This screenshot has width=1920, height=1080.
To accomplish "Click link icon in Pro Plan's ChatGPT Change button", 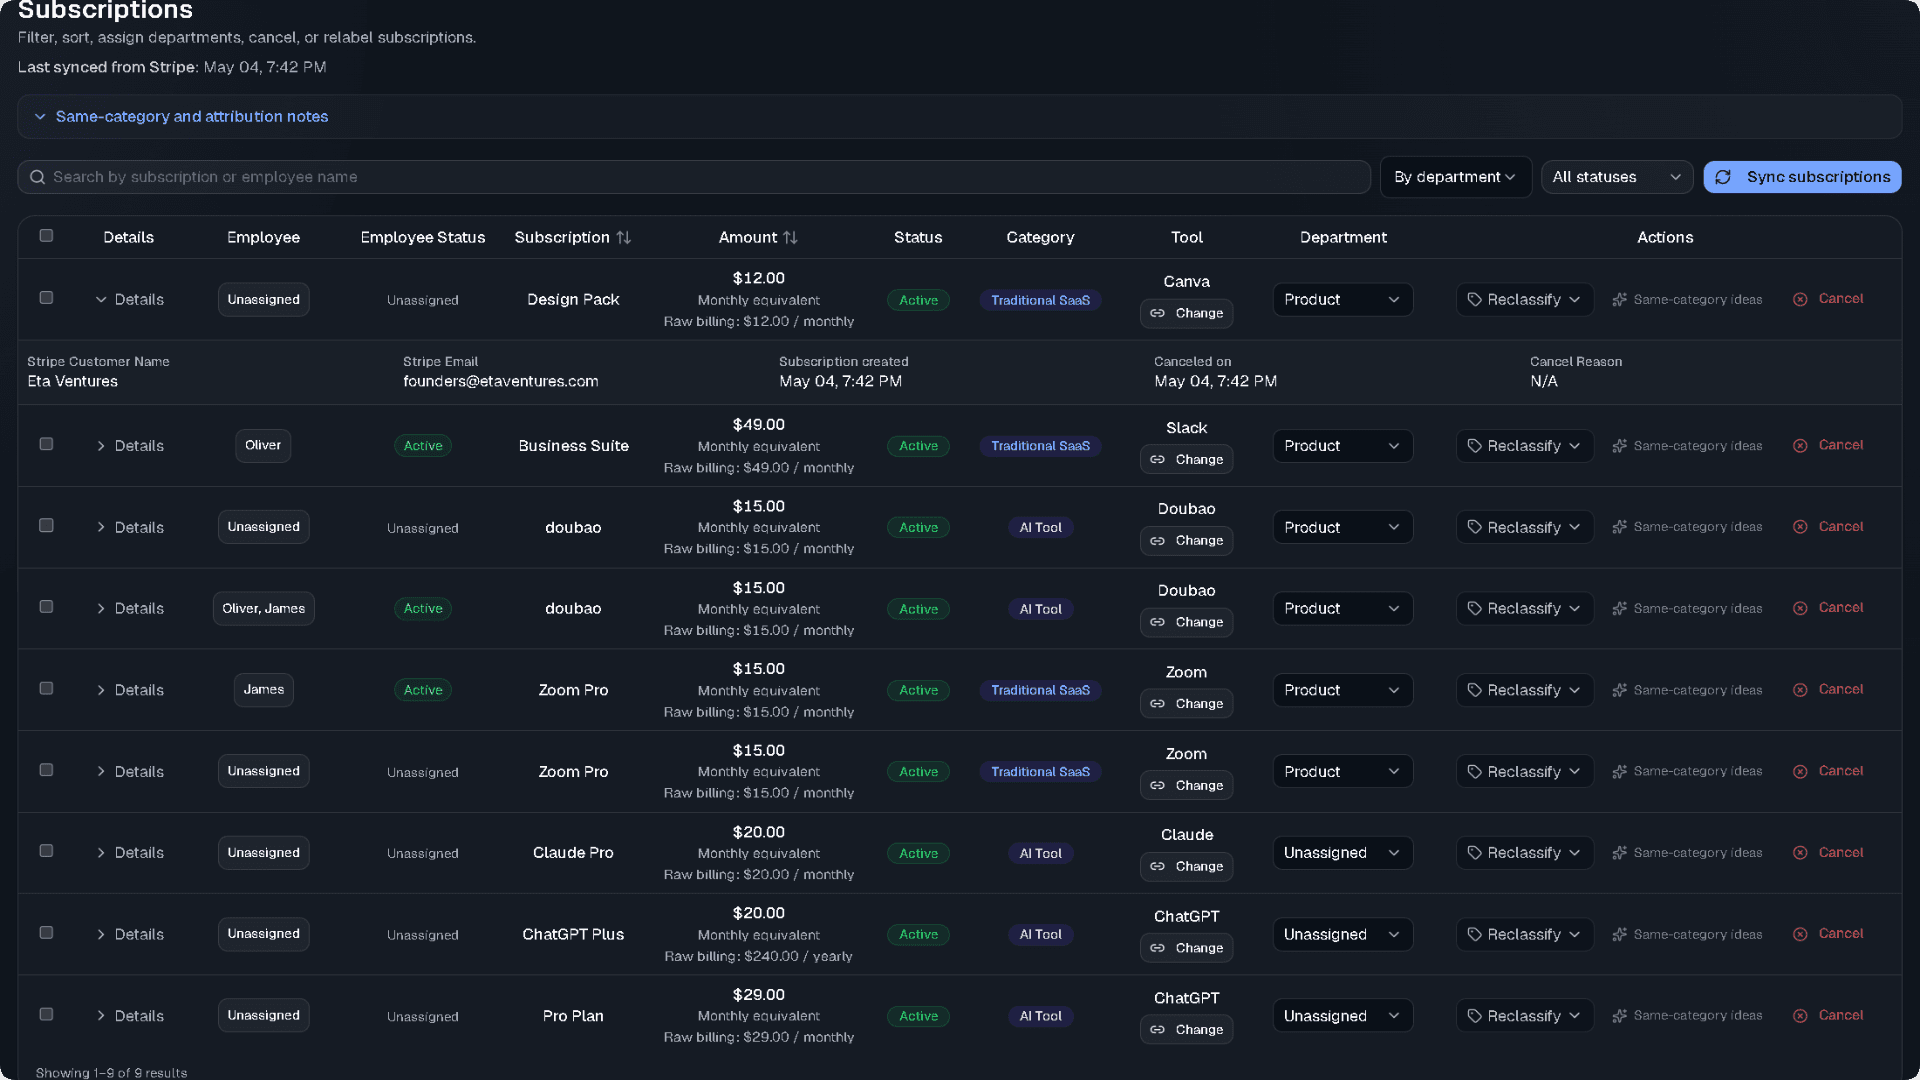I will click(1157, 1030).
